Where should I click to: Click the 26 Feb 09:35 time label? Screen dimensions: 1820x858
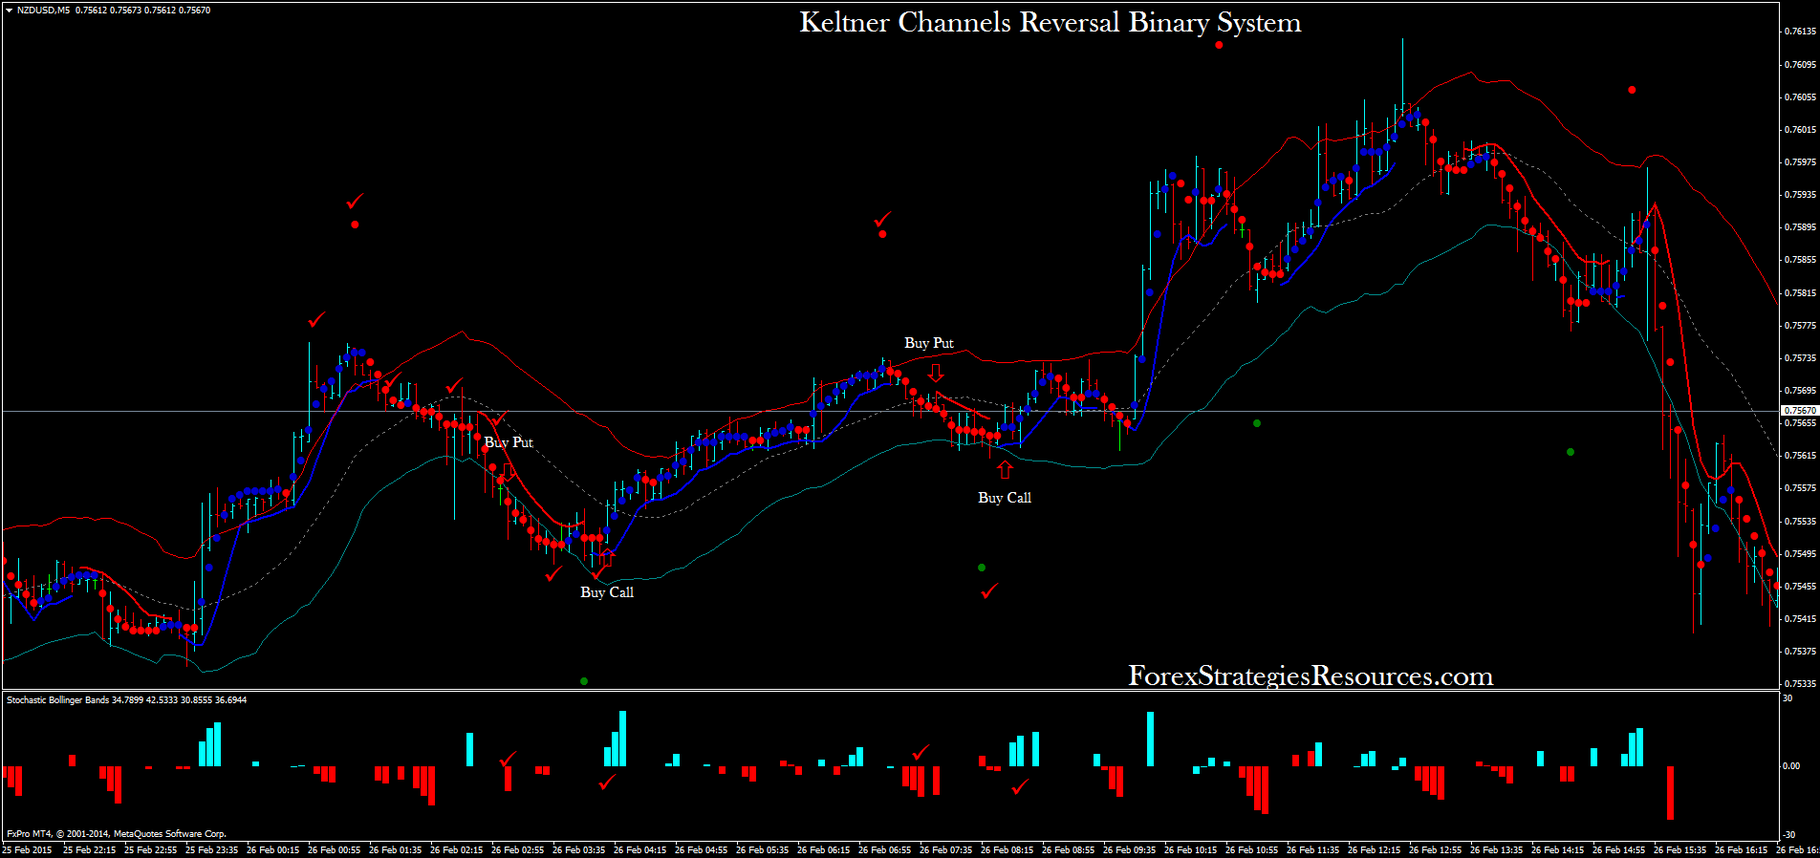[x=1130, y=850]
